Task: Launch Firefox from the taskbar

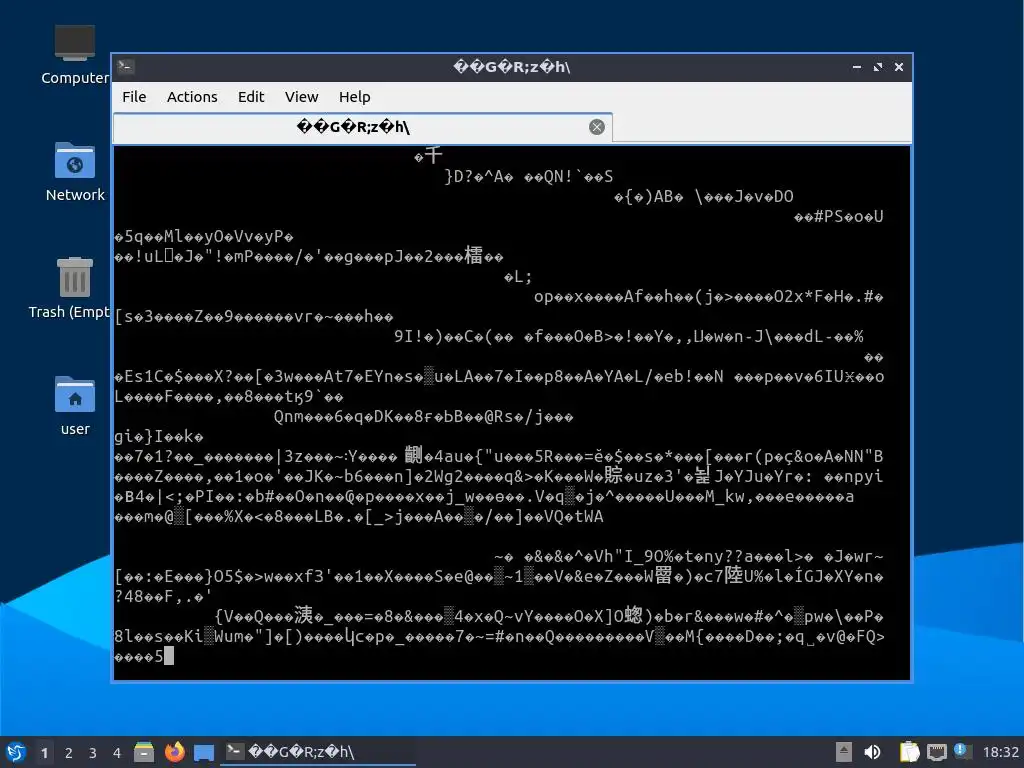Action: [174, 752]
